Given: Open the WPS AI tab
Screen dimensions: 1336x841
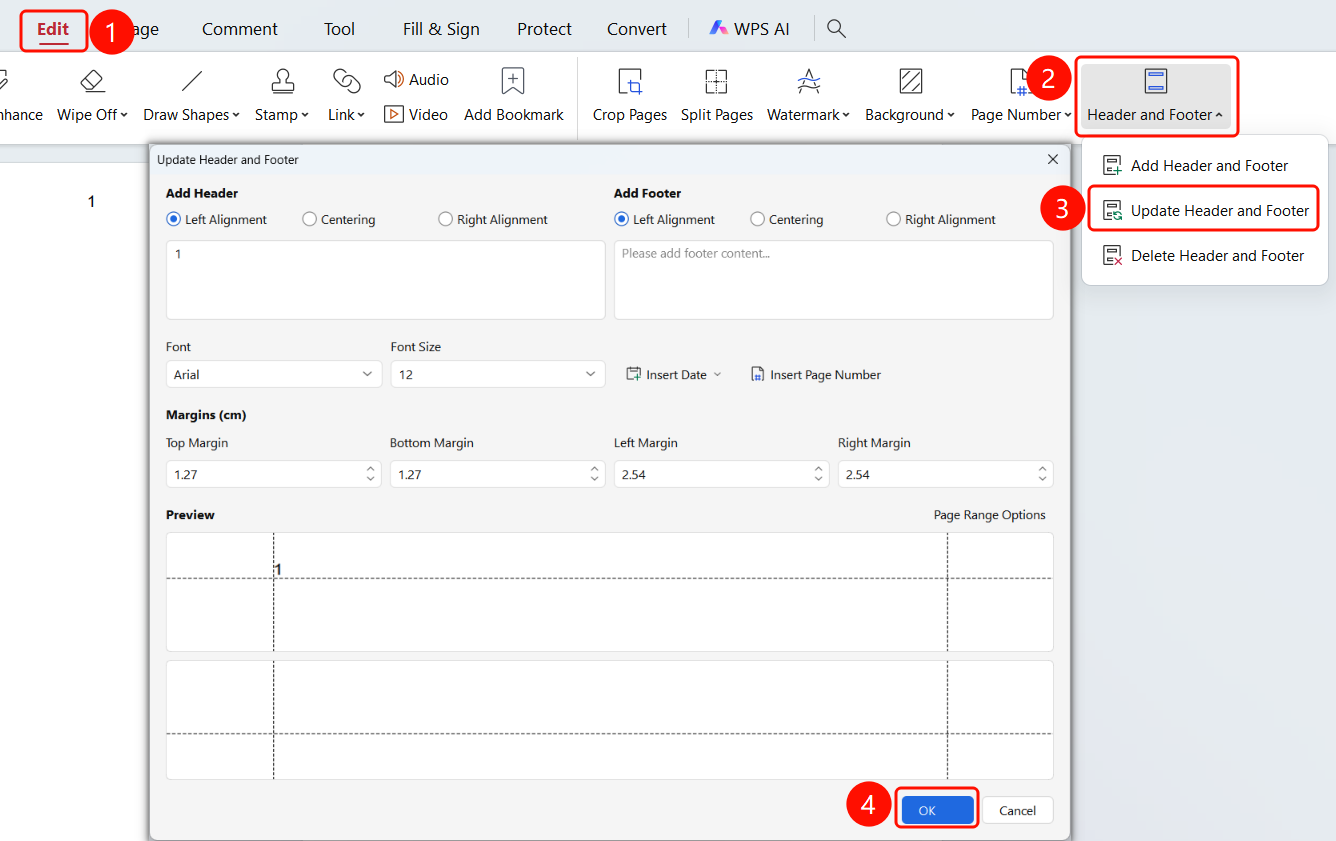Looking at the screenshot, I should click(749, 29).
